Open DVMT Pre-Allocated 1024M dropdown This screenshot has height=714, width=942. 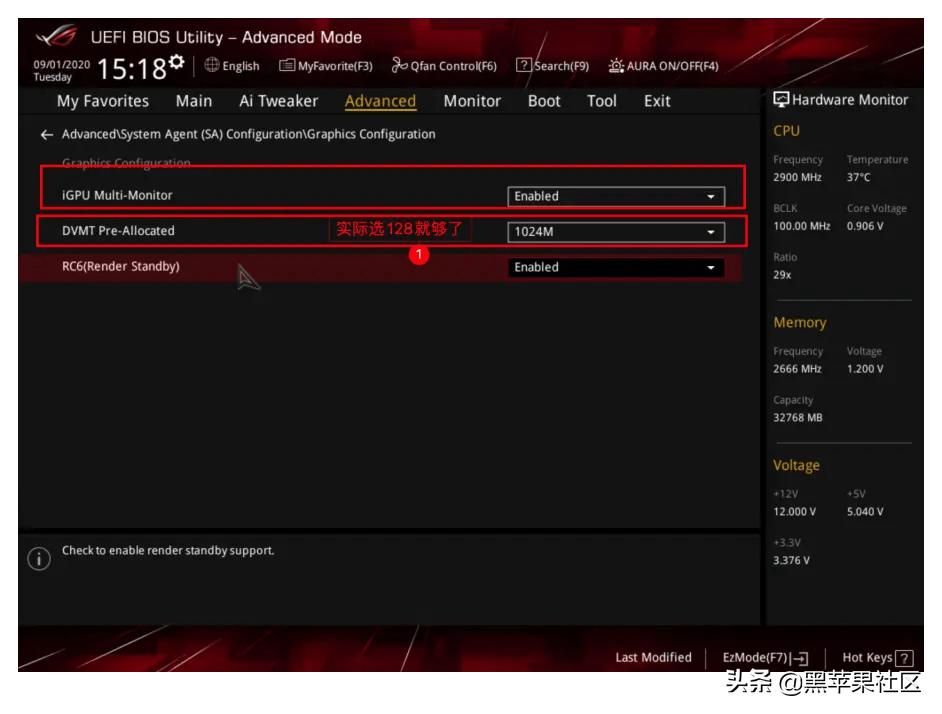pos(616,232)
